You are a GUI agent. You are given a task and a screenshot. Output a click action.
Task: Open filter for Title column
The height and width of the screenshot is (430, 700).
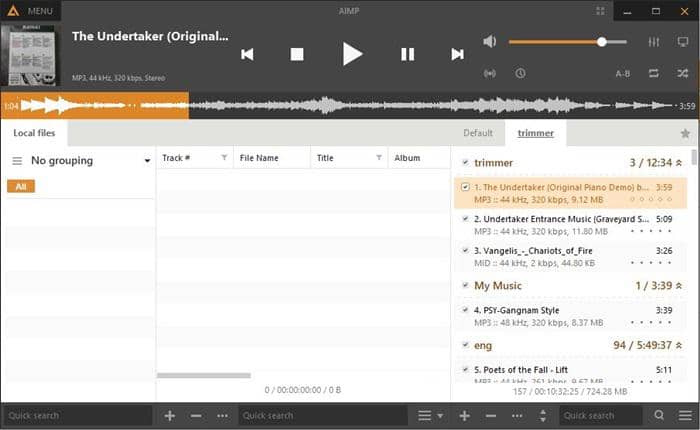pyautogui.click(x=379, y=157)
